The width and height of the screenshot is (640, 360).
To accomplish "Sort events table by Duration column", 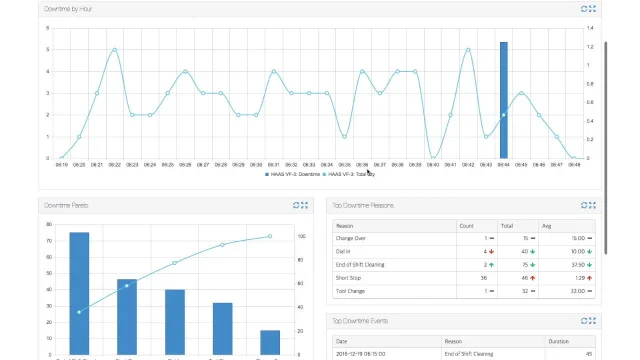I will (x=570, y=341).
